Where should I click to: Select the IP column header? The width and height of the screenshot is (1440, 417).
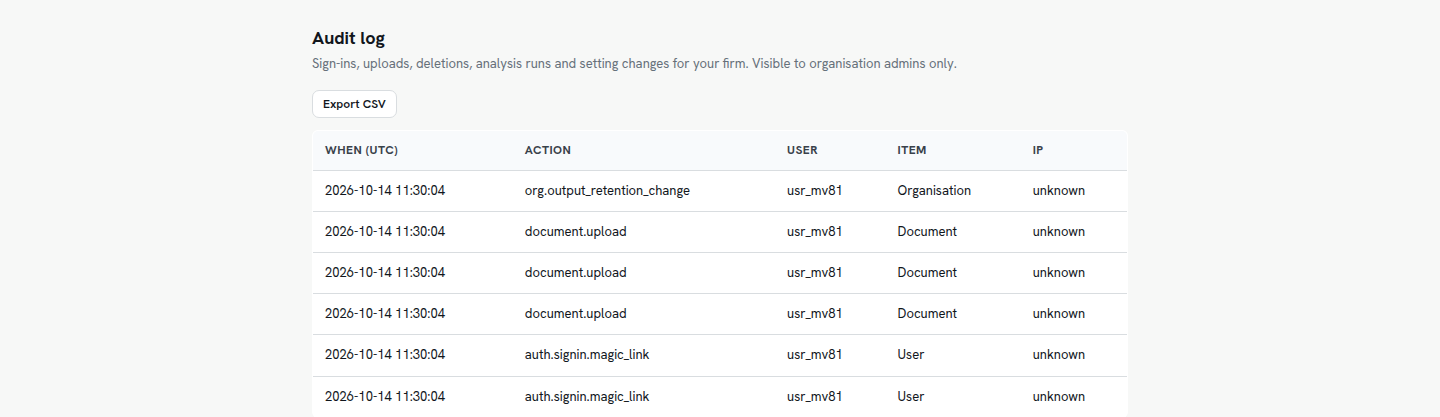(1039, 150)
